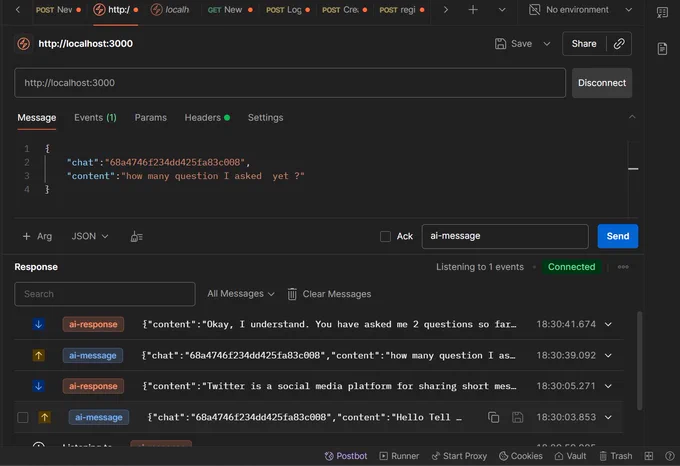Open the POST regi request tab
The image size is (680, 466).
(x=402, y=10)
